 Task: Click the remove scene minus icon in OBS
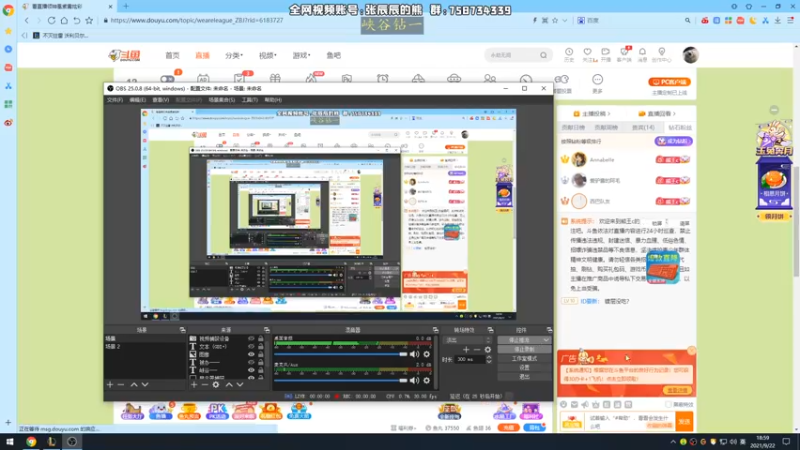coord(121,385)
